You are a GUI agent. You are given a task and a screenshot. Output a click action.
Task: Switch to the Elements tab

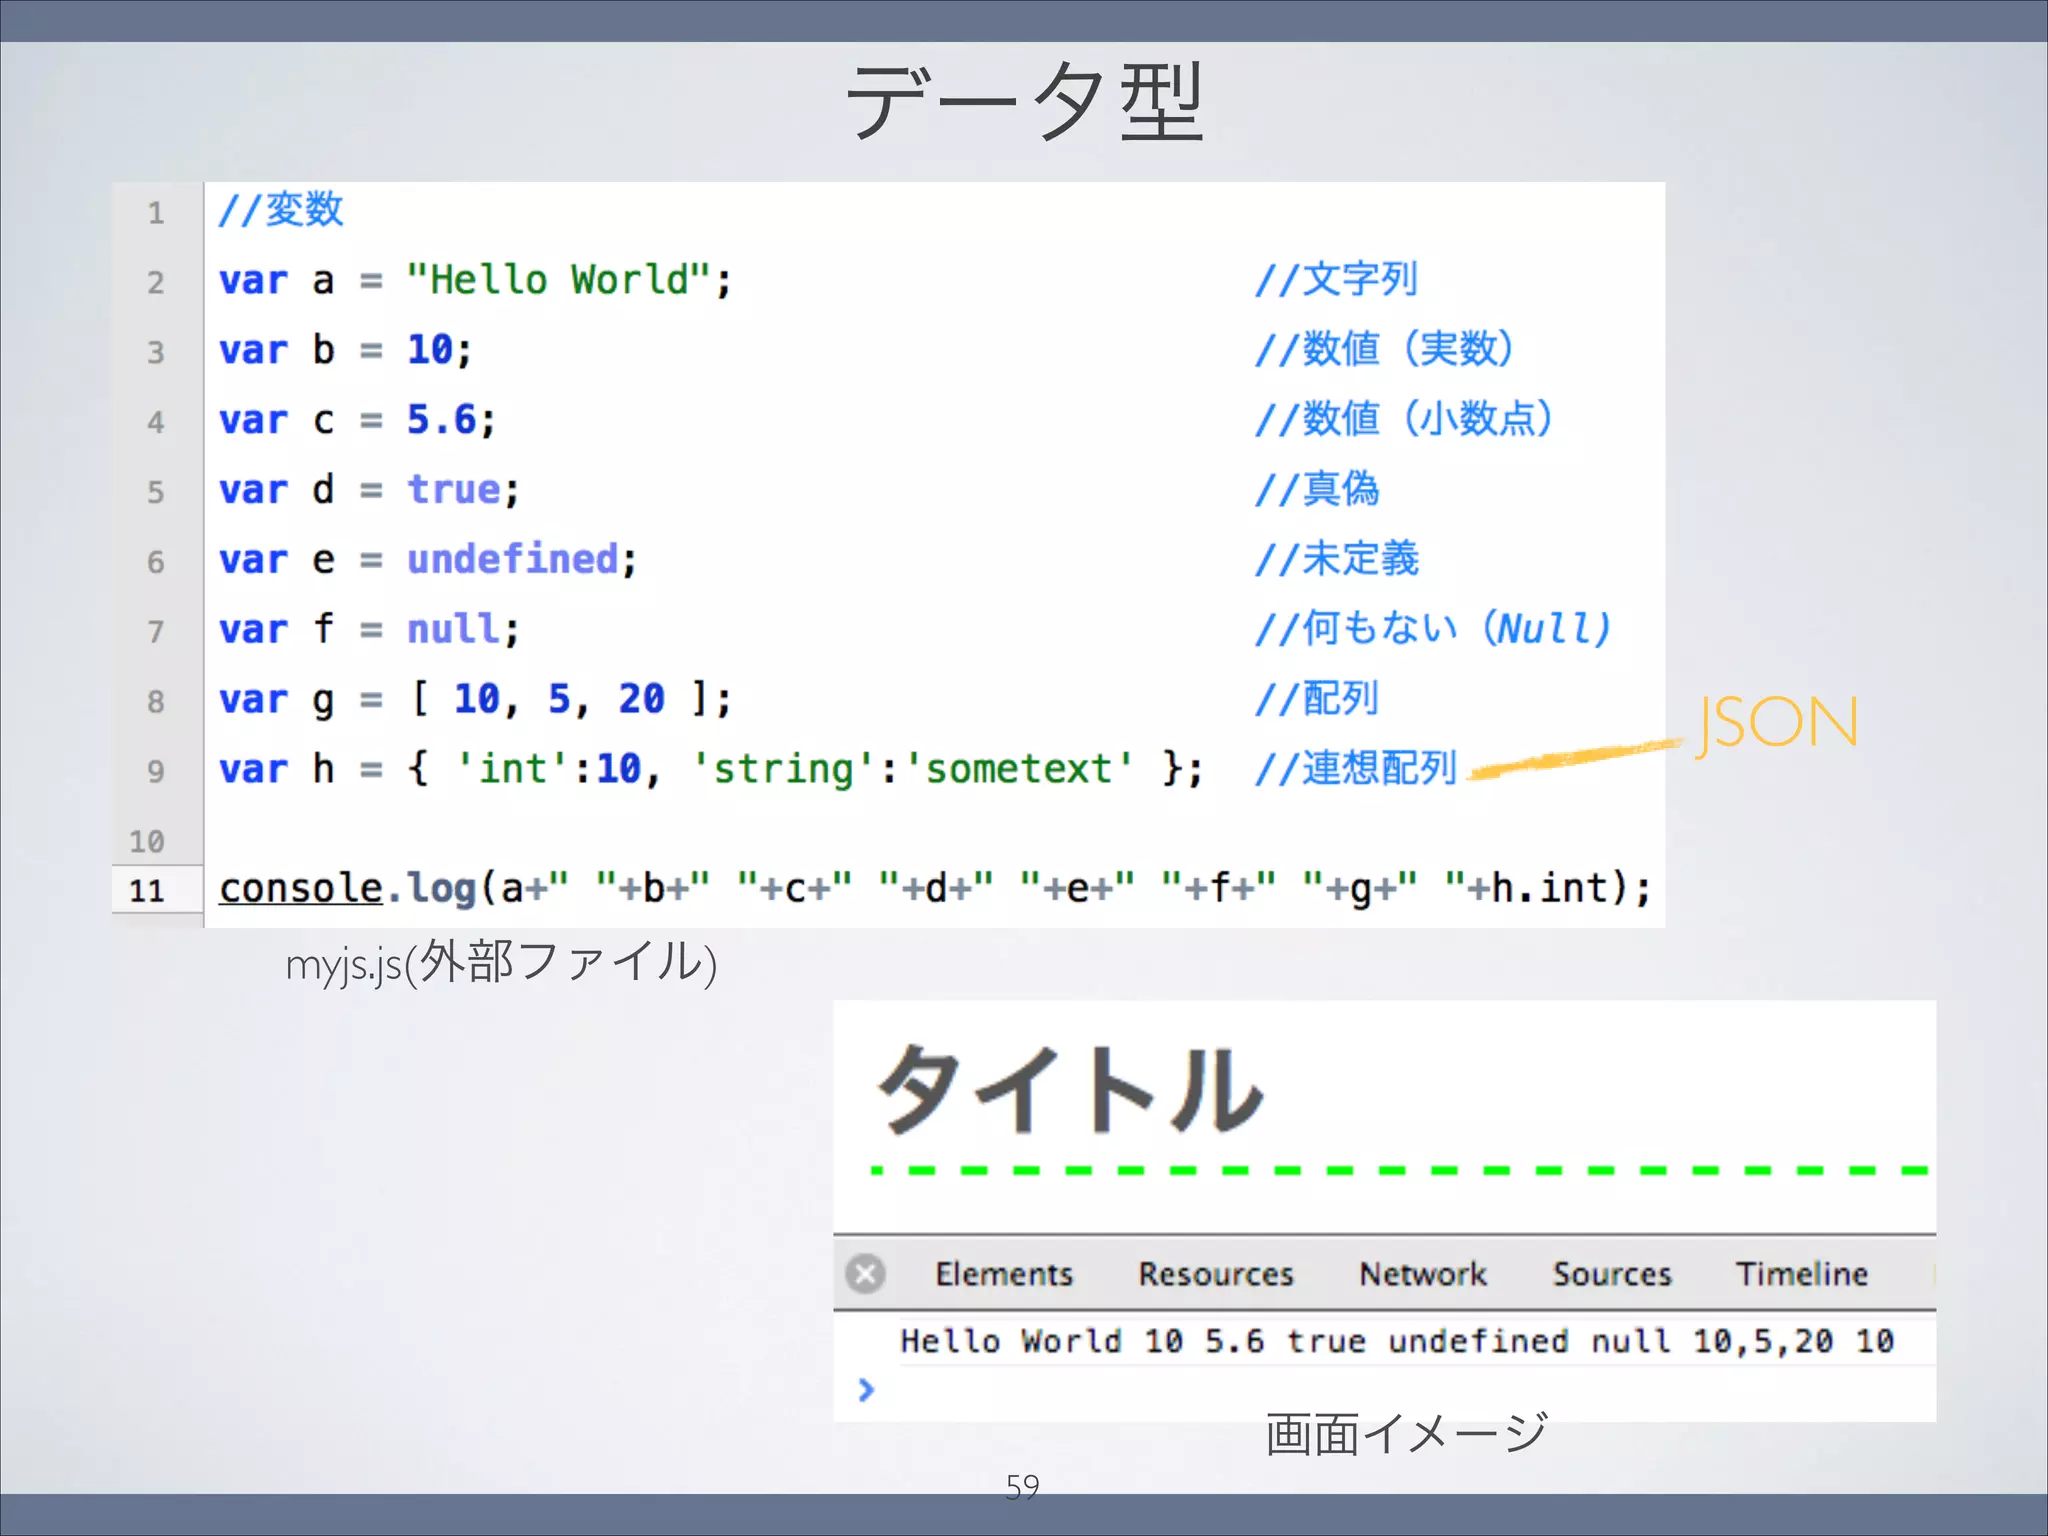click(x=1004, y=1274)
